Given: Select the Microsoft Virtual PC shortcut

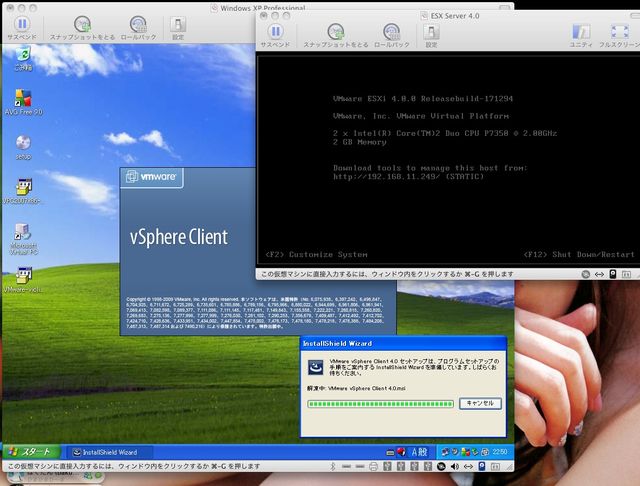Looking at the screenshot, I should point(23,239).
